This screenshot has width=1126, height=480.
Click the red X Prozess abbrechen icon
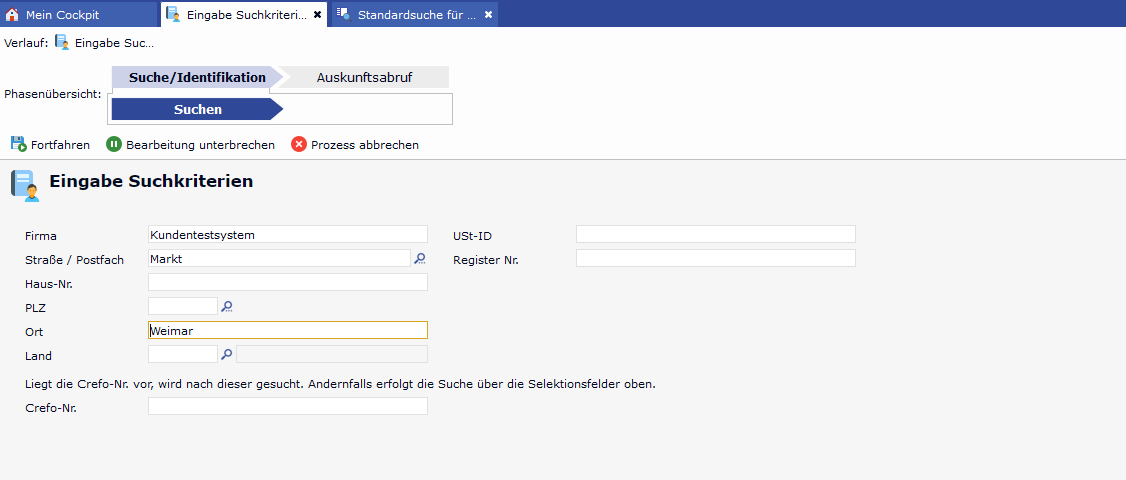coord(298,144)
